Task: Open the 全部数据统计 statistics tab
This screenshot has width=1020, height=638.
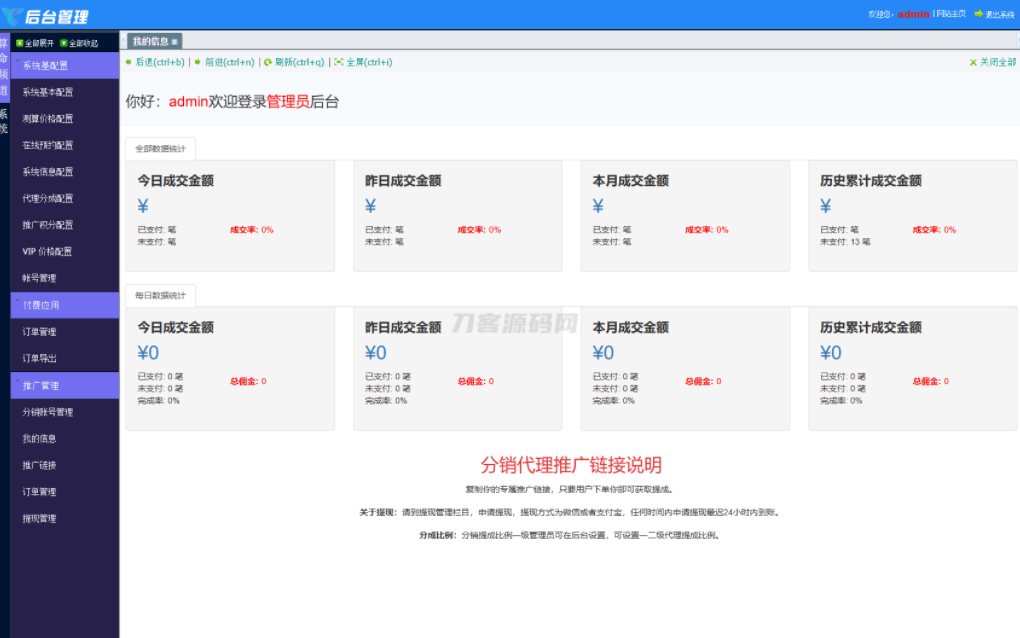Action: pyautogui.click(x=160, y=146)
